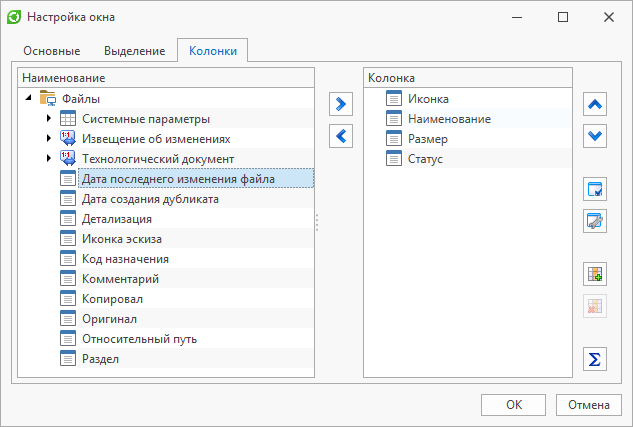Switch to the Выделение tab
633x427 pixels.
coord(134,51)
